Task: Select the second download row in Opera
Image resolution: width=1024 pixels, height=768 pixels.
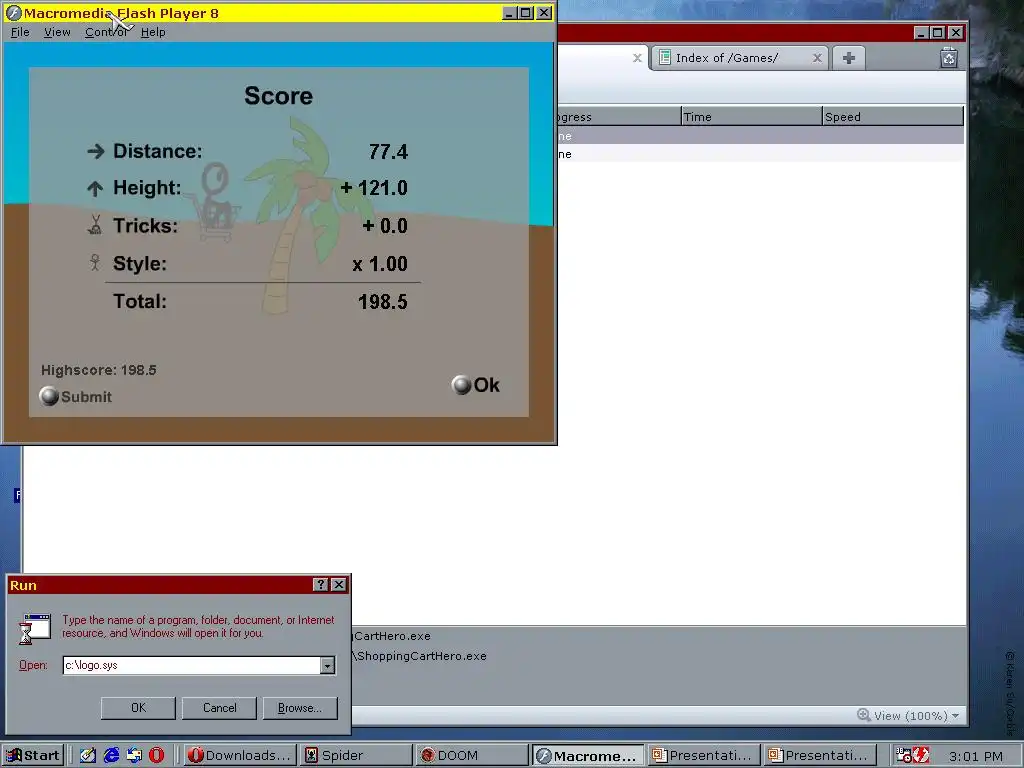Action: [761, 154]
